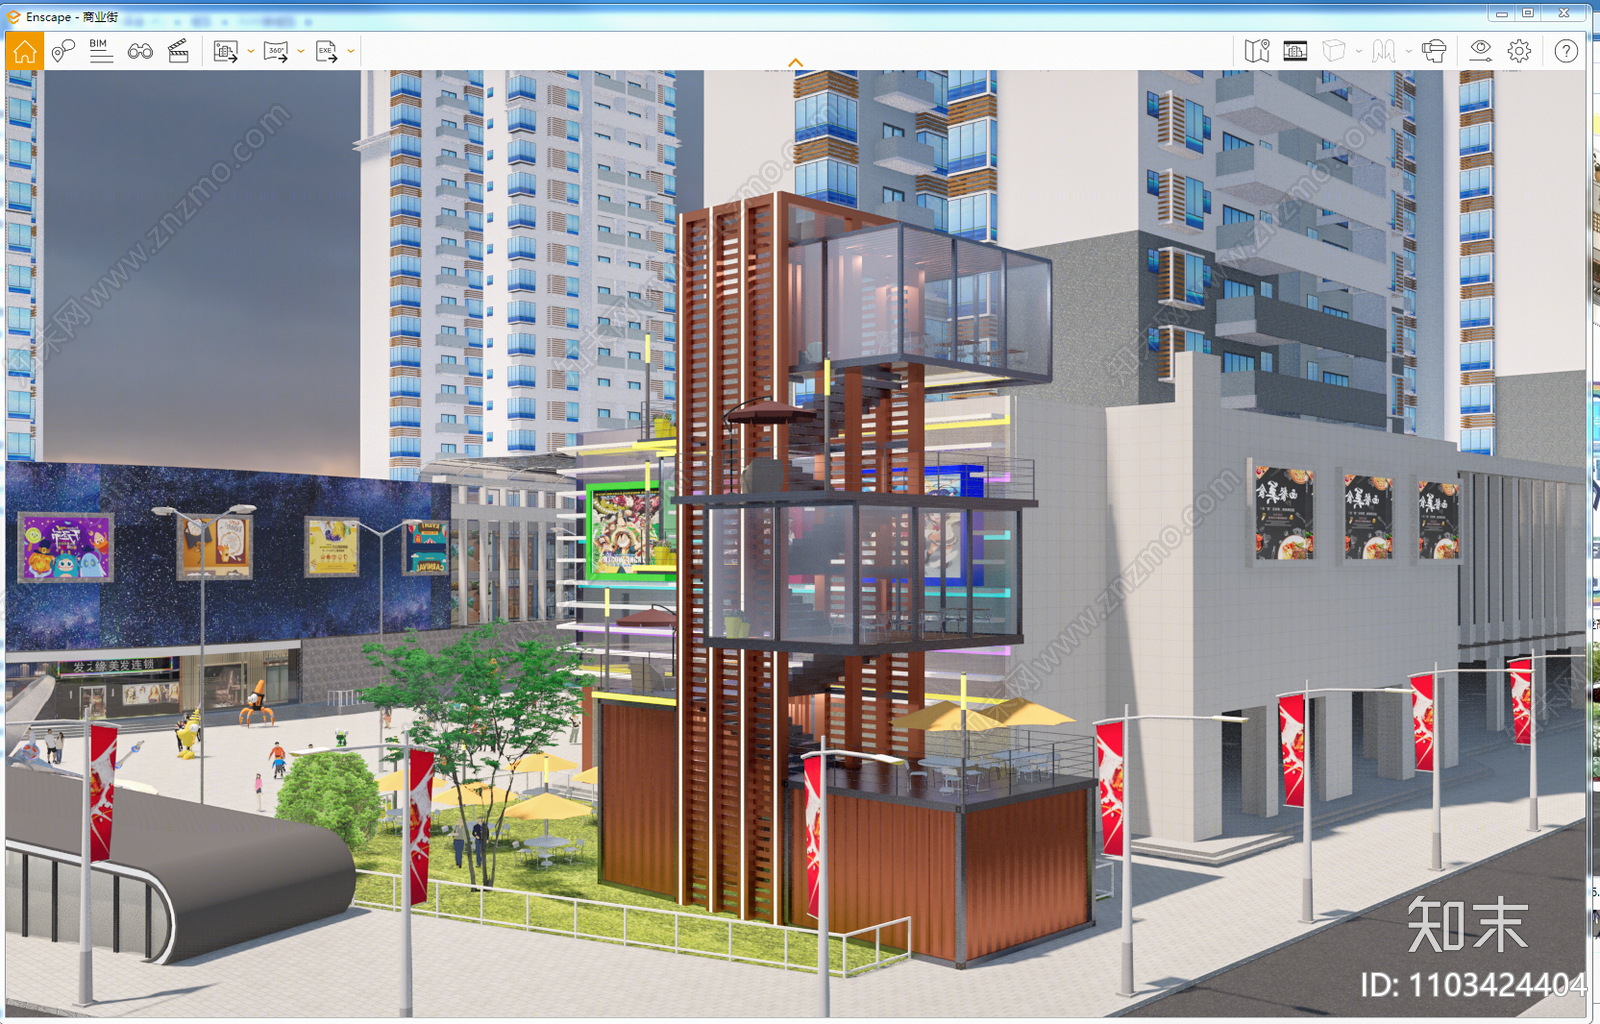Screen dimensions: 1600x1024
Task: Click the white-mode cube rendering style icon
Action: pyautogui.click(x=1334, y=51)
